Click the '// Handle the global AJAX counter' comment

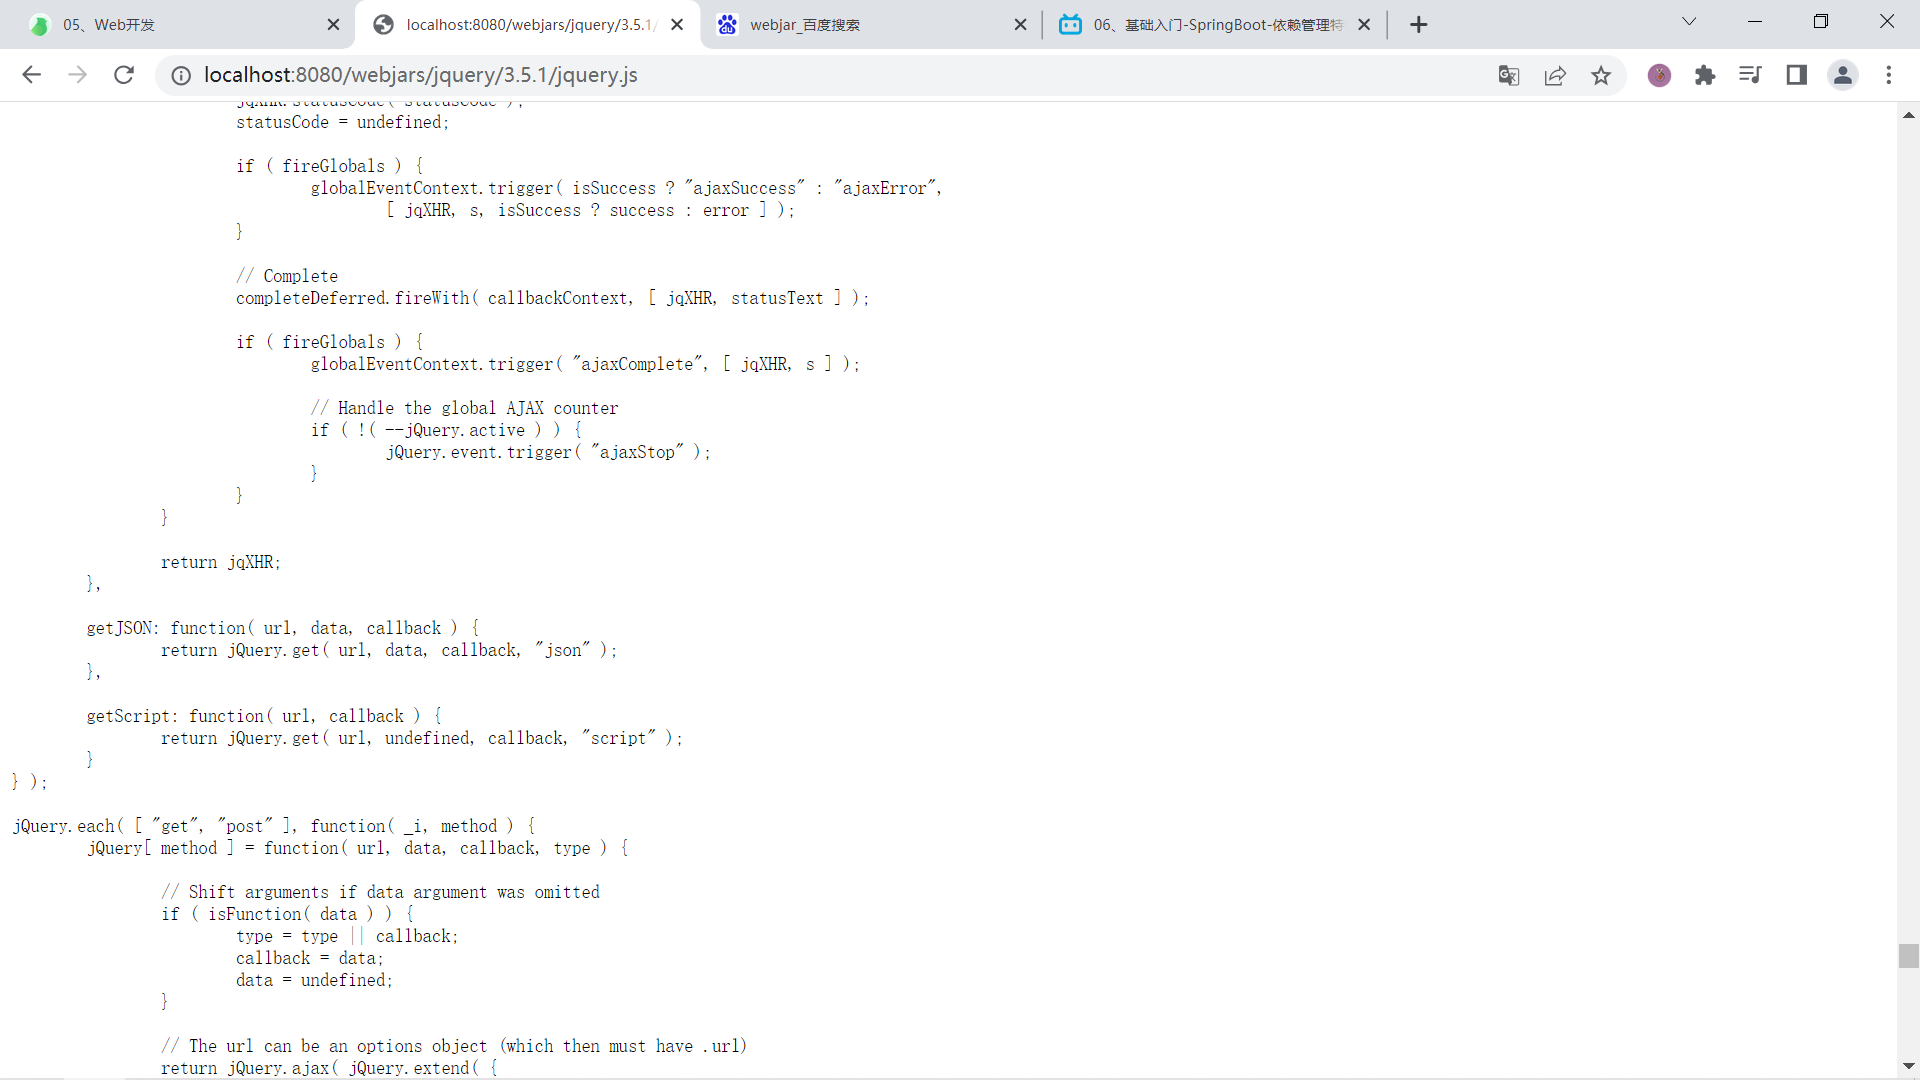coord(464,408)
